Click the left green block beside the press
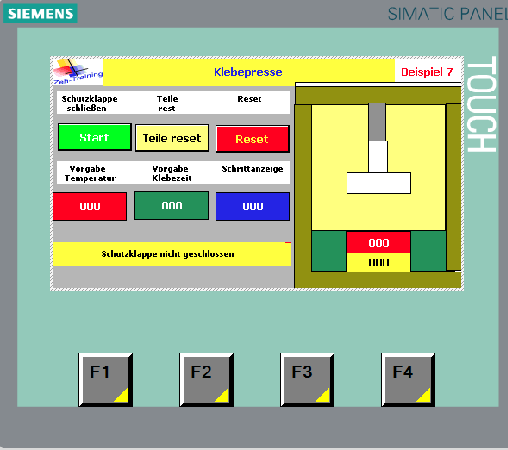 click(329, 251)
